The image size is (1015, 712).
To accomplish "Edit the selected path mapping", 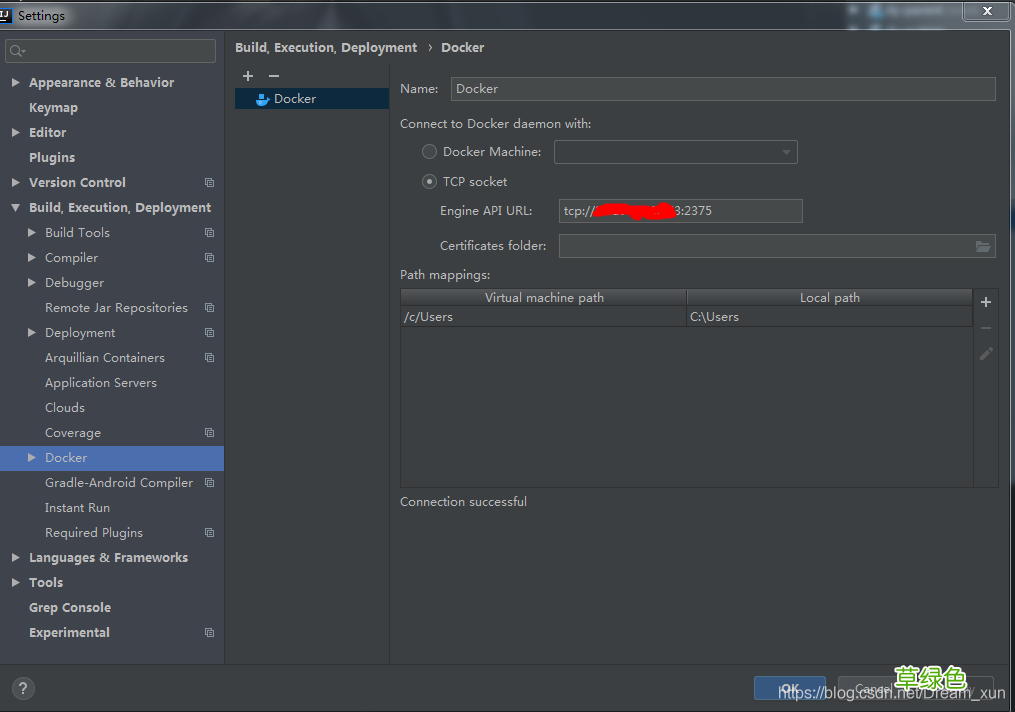I will [985, 353].
